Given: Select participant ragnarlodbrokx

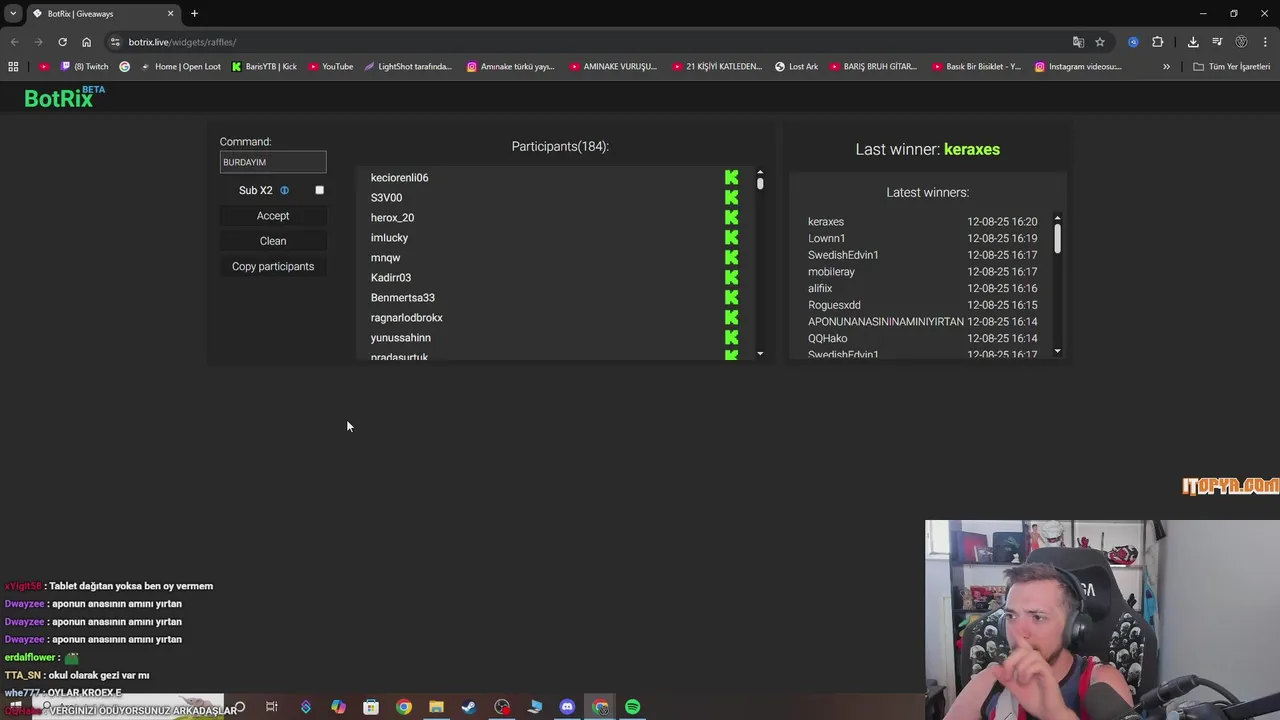Looking at the screenshot, I should click(407, 318).
